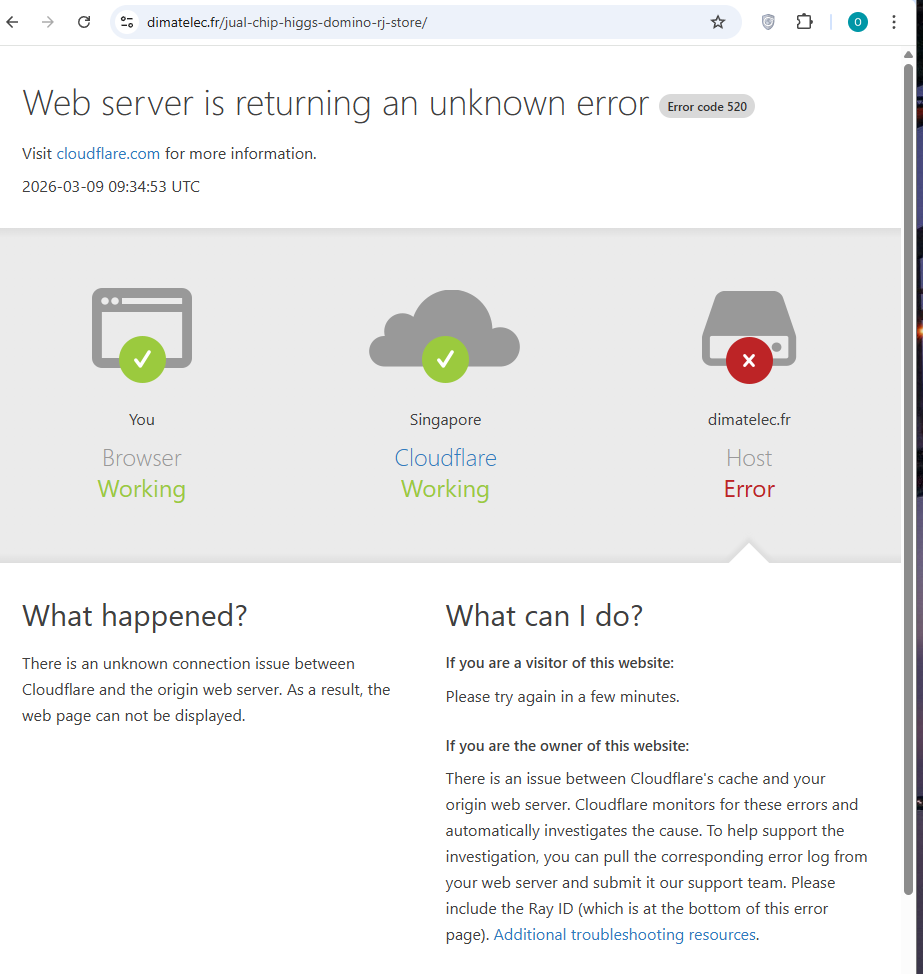Click the browser window status icon
This screenshot has height=974, width=923.
[x=142, y=334]
